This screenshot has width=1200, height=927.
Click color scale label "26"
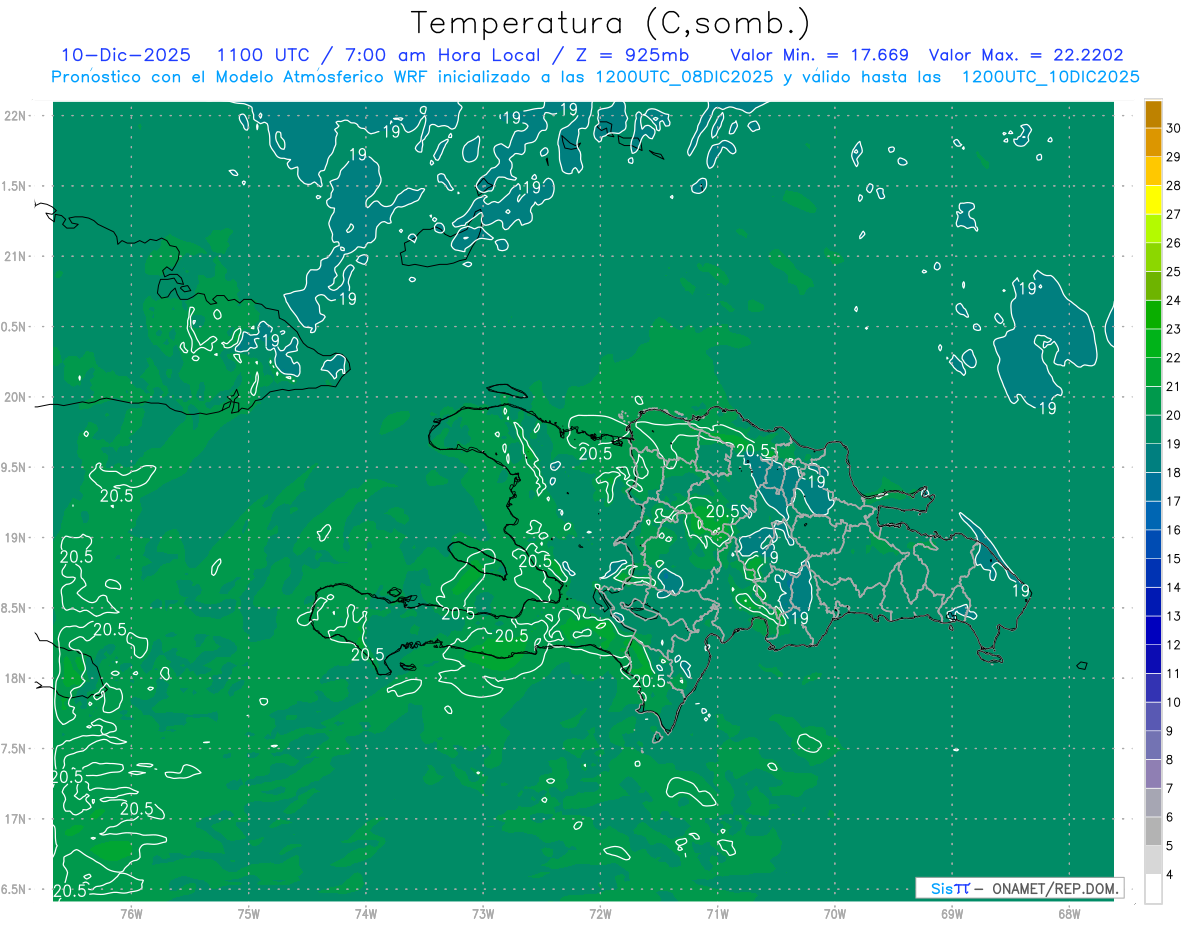[x=1175, y=243]
